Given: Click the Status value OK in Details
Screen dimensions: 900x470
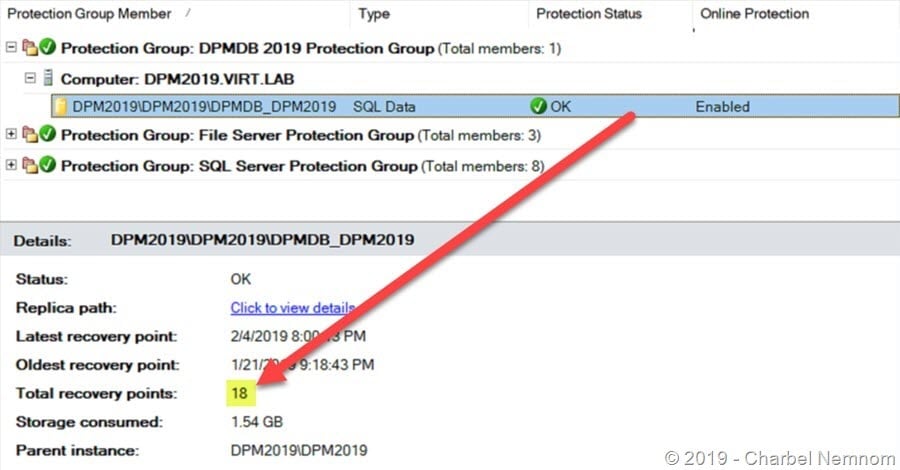Looking at the screenshot, I should pos(240,279).
